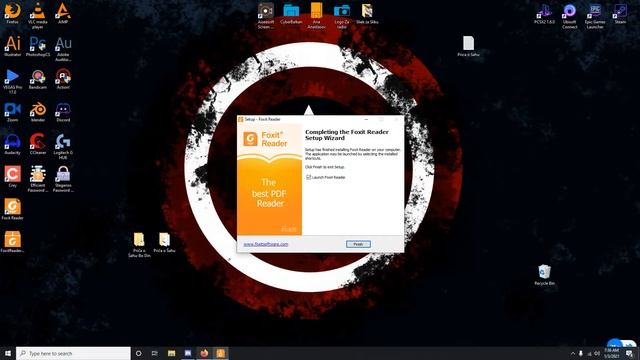The height and width of the screenshot is (360, 640).
Task: Select the Steam desktop shortcut
Action: coord(620,14)
